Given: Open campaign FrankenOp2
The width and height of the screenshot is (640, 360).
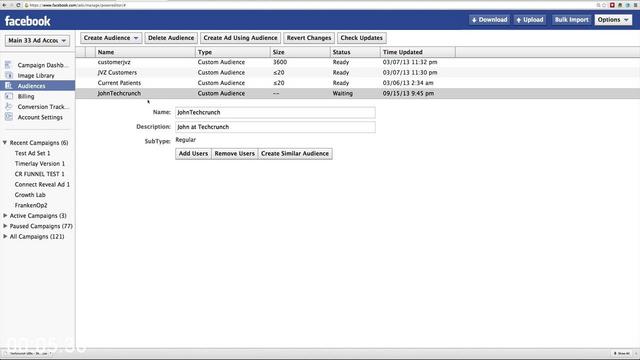Looking at the screenshot, I should (31, 205).
